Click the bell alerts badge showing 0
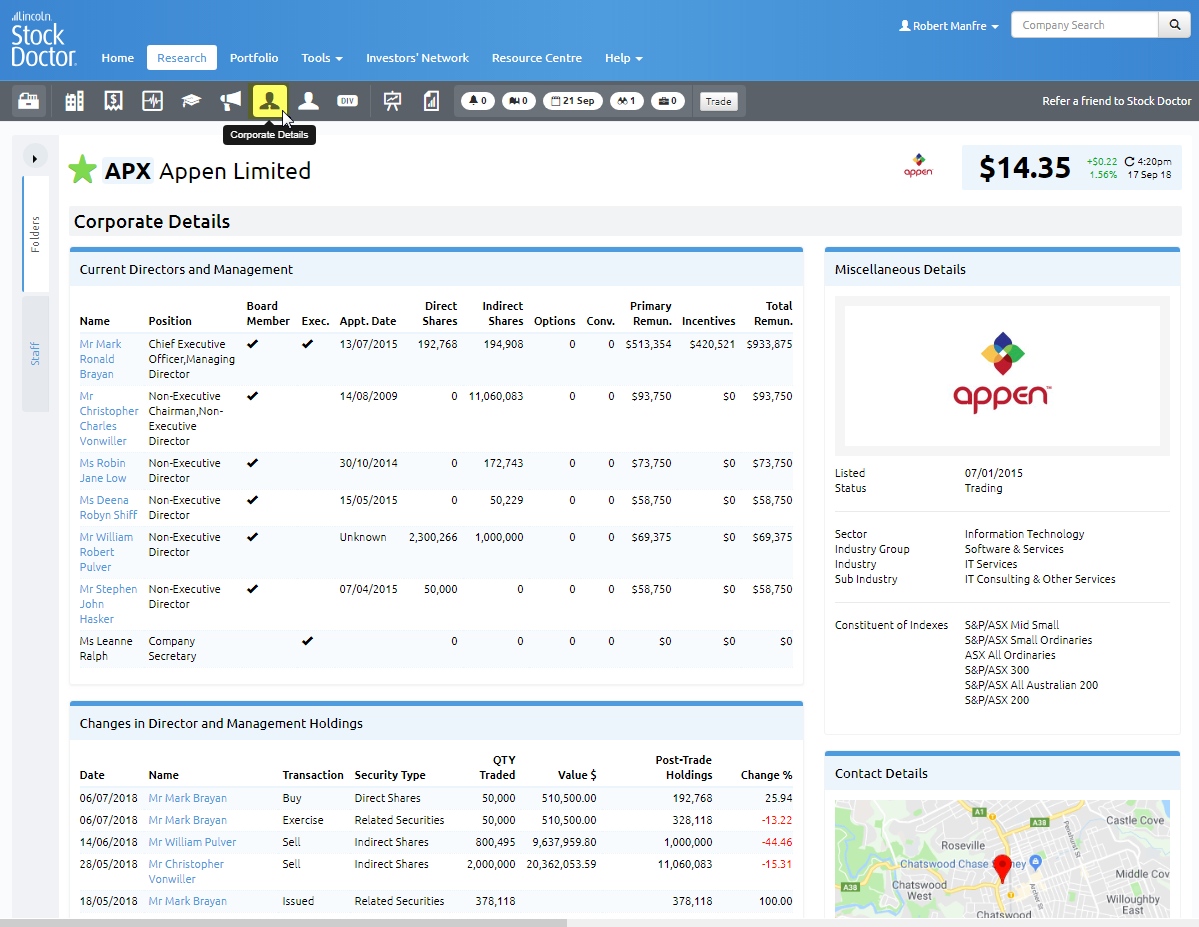This screenshot has height=927, width=1199. [x=477, y=101]
